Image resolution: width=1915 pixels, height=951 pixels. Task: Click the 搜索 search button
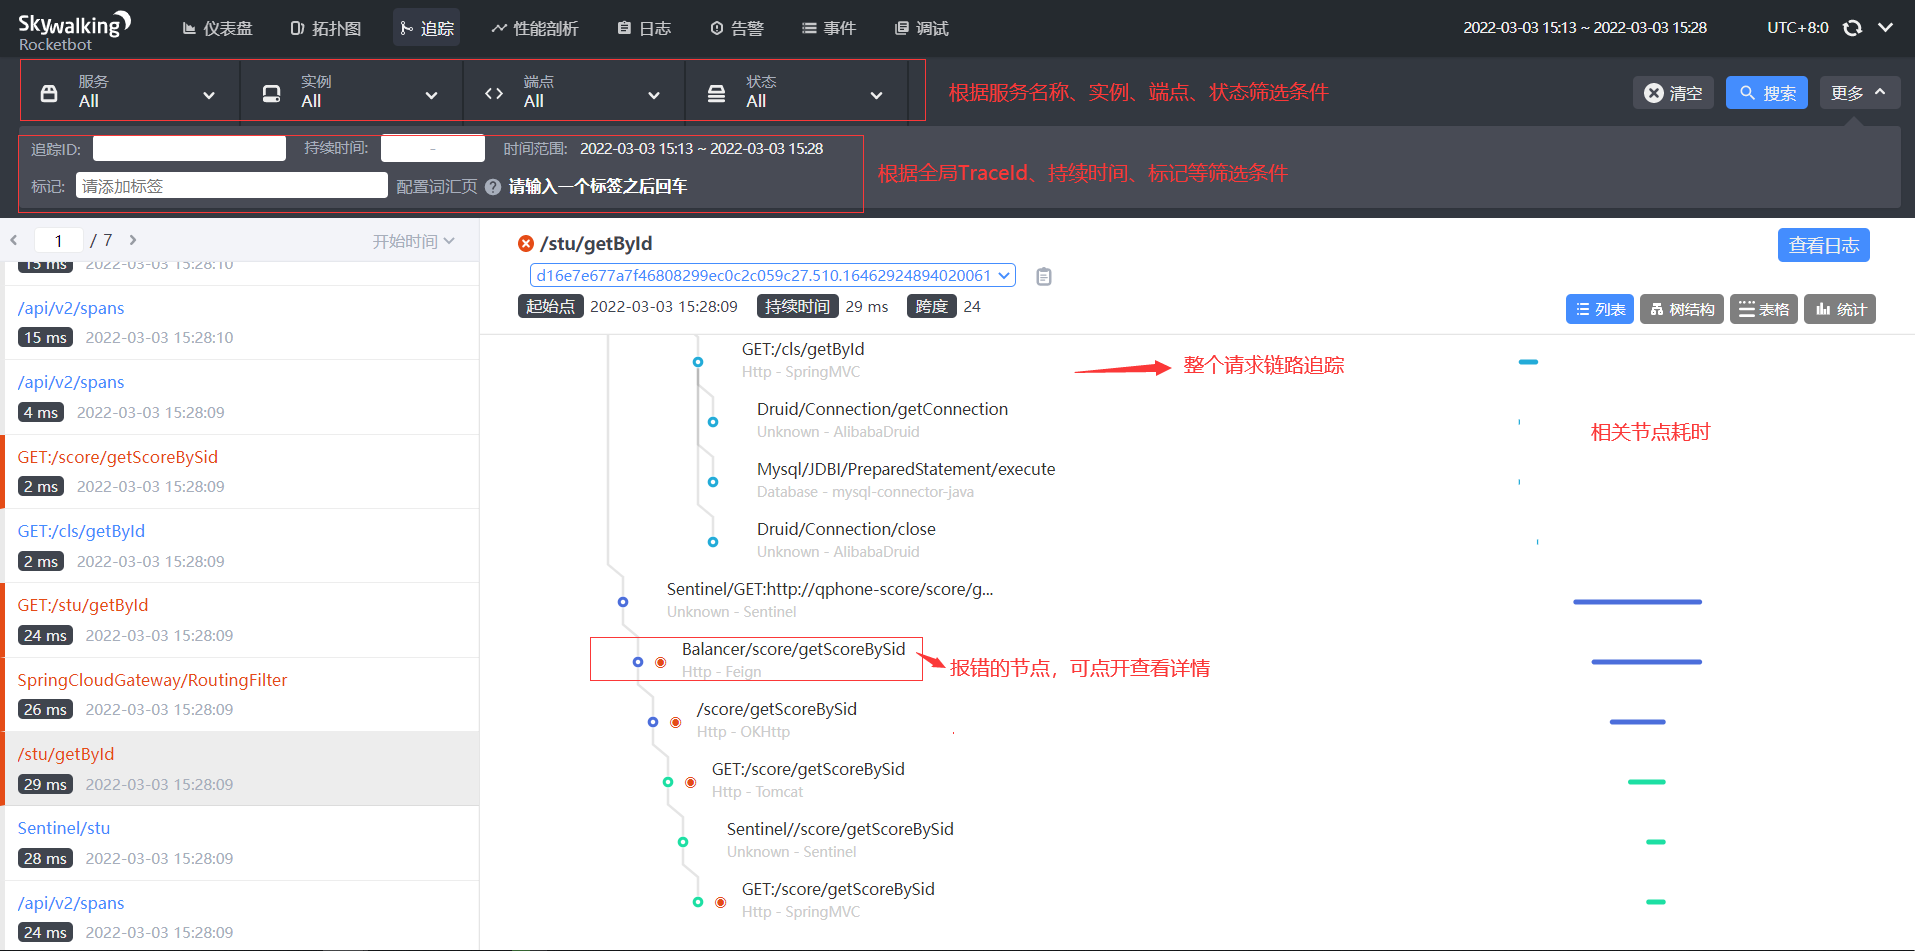pyautogui.click(x=1767, y=93)
